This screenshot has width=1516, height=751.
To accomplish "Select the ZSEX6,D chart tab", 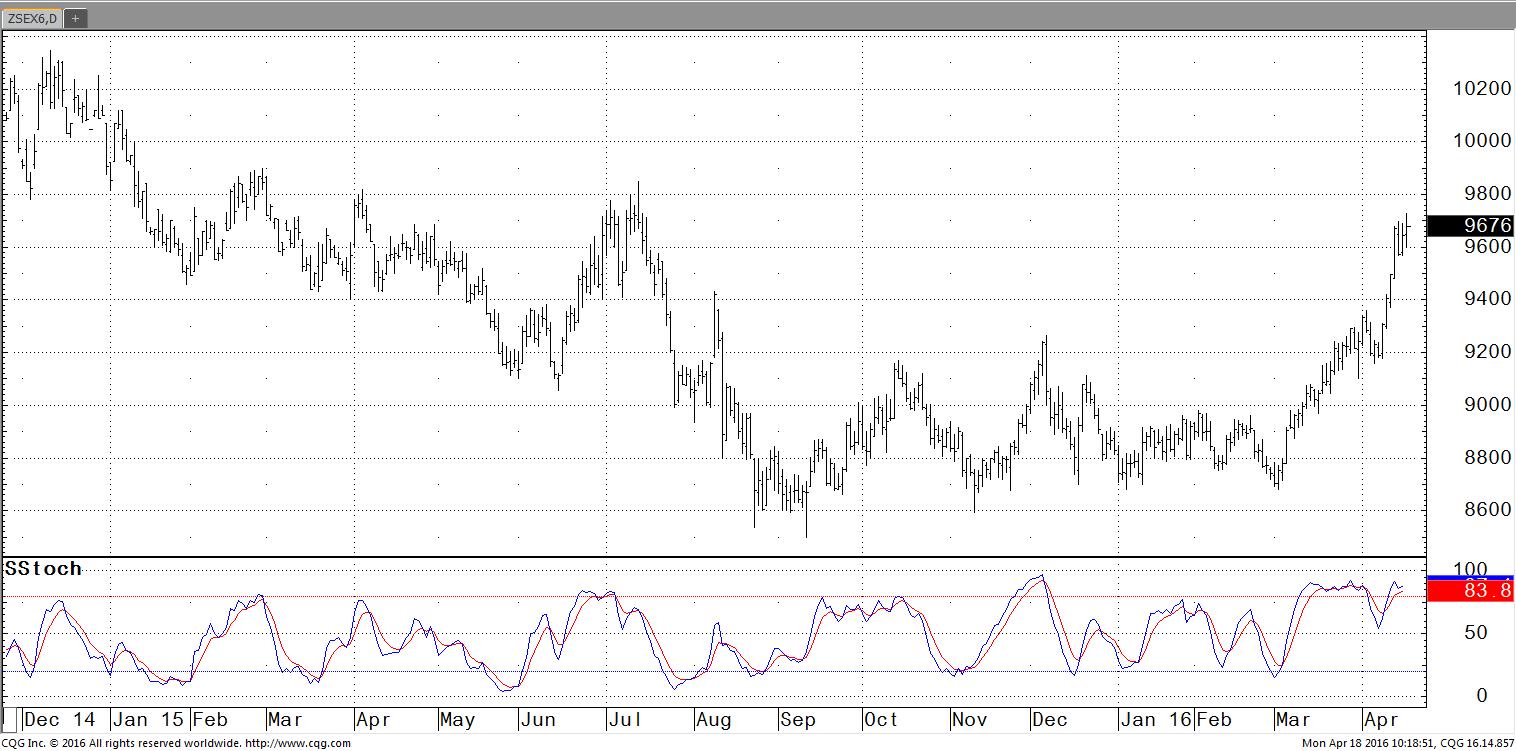I will 31,18.
